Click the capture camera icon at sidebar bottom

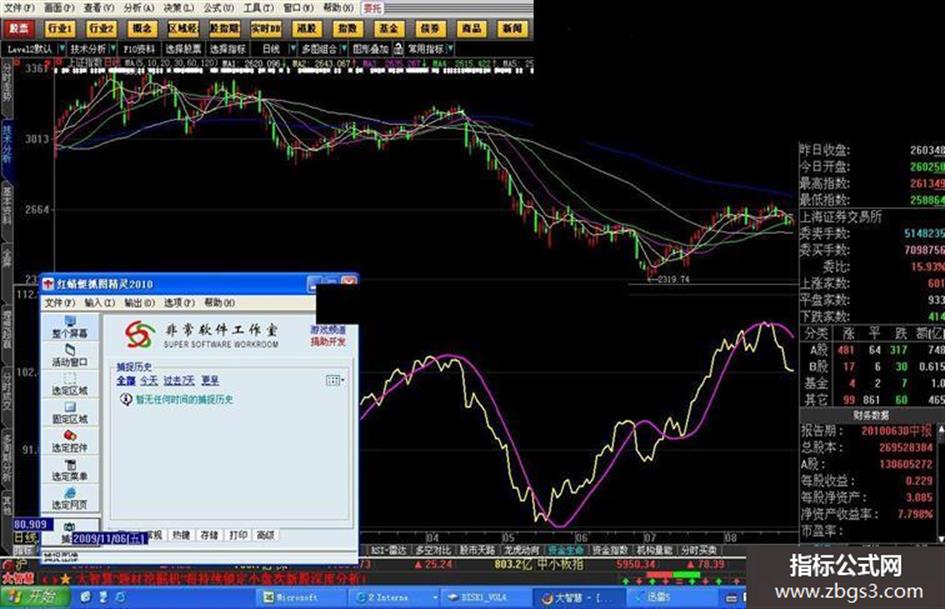[x=69, y=527]
